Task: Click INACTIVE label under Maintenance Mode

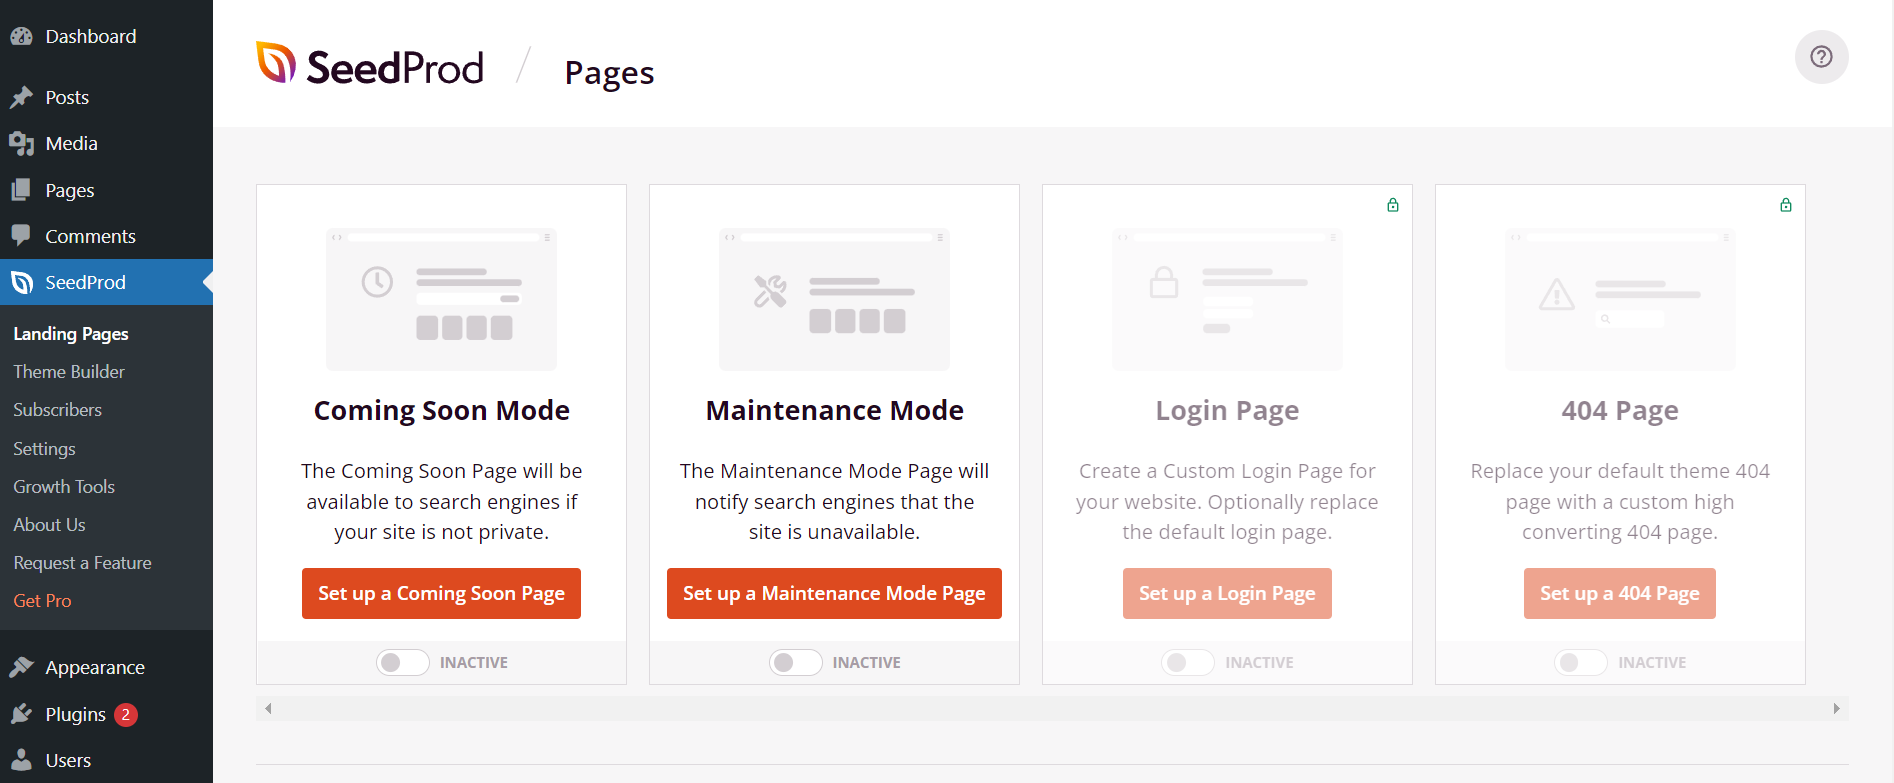Action: point(867,663)
